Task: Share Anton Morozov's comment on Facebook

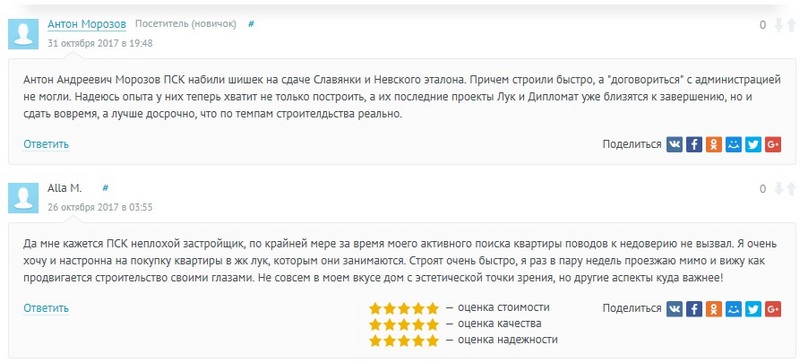Action: coord(694,144)
